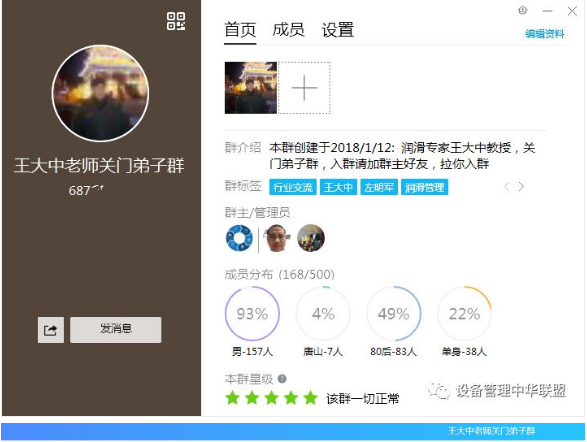587x442 pixels.
Task: Show next group tags with right chevron
Action: coord(521,186)
